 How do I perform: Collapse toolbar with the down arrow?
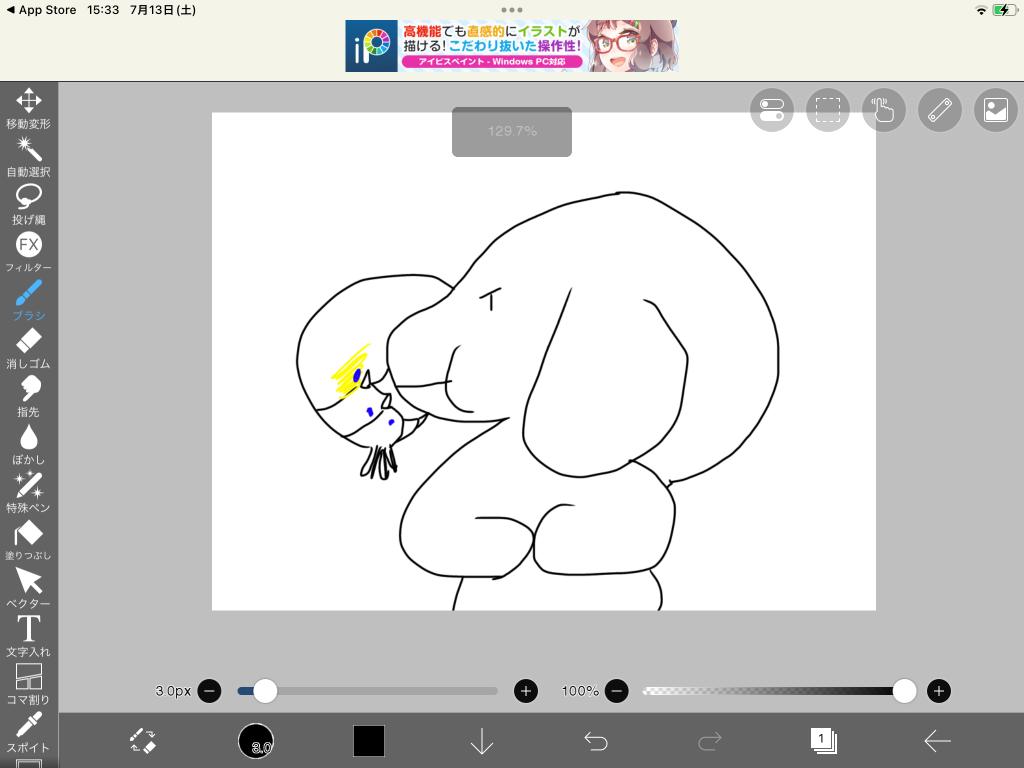(482, 741)
